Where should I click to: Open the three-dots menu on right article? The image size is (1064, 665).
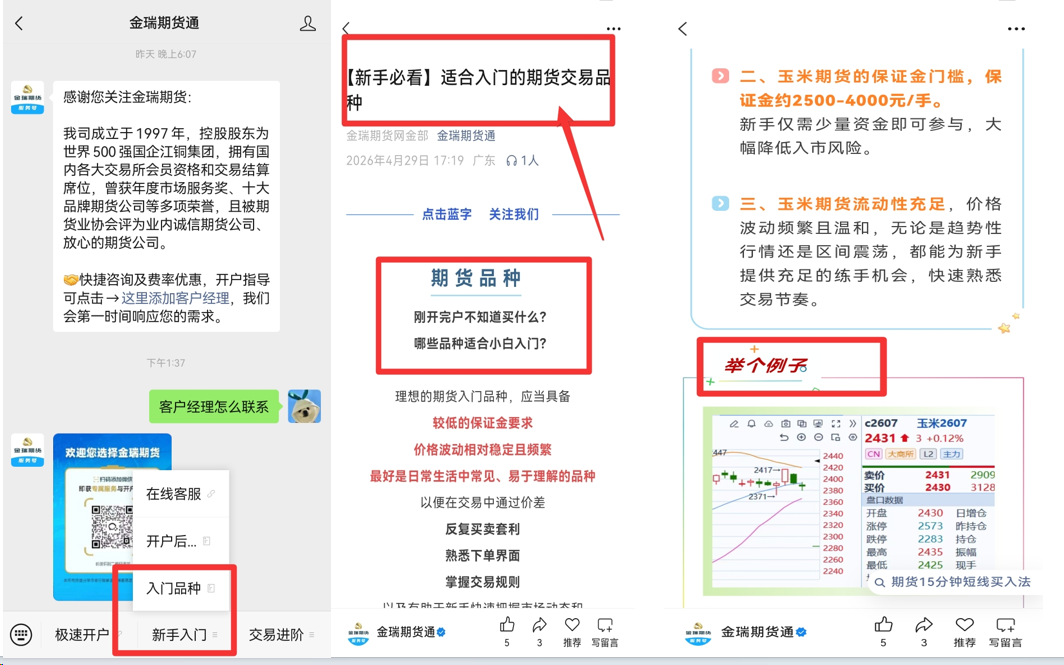(x=1016, y=28)
